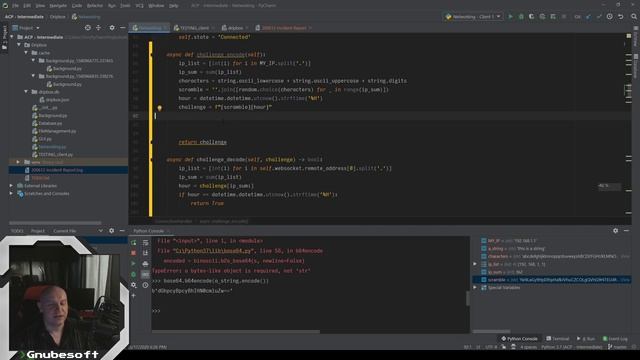Collapse the first Background.py cache folder

(x=33, y=60)
